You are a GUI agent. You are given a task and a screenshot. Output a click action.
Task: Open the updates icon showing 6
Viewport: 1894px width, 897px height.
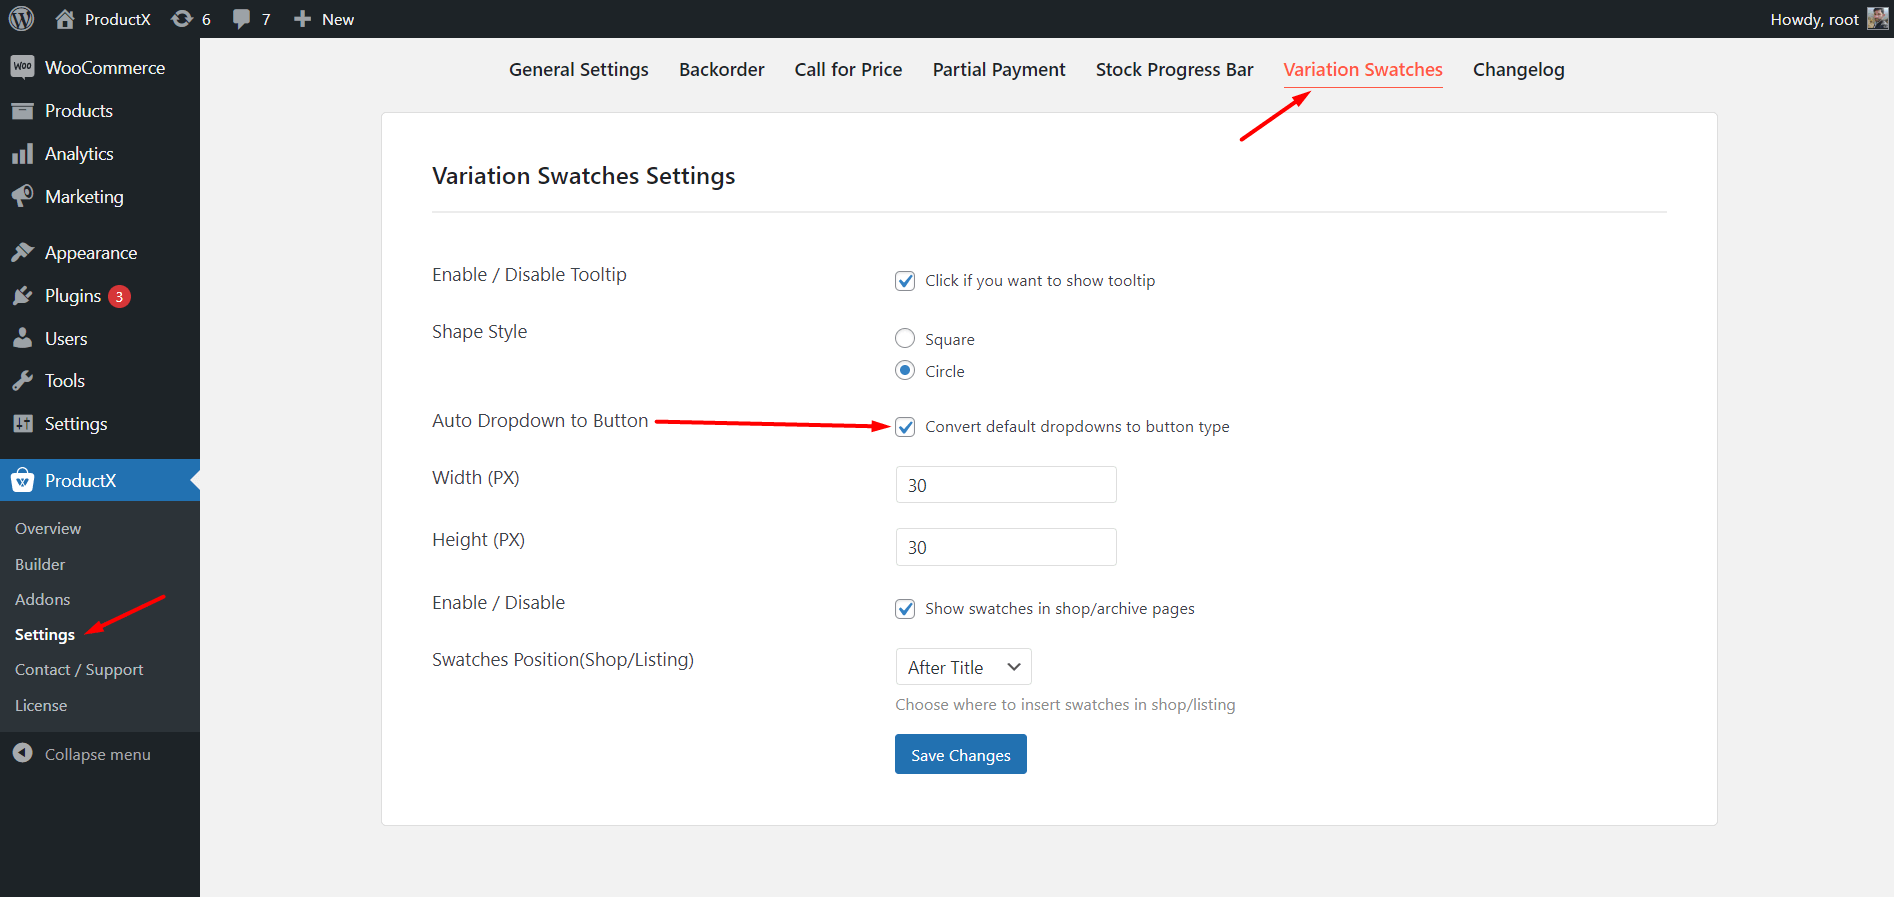point(182,19)
